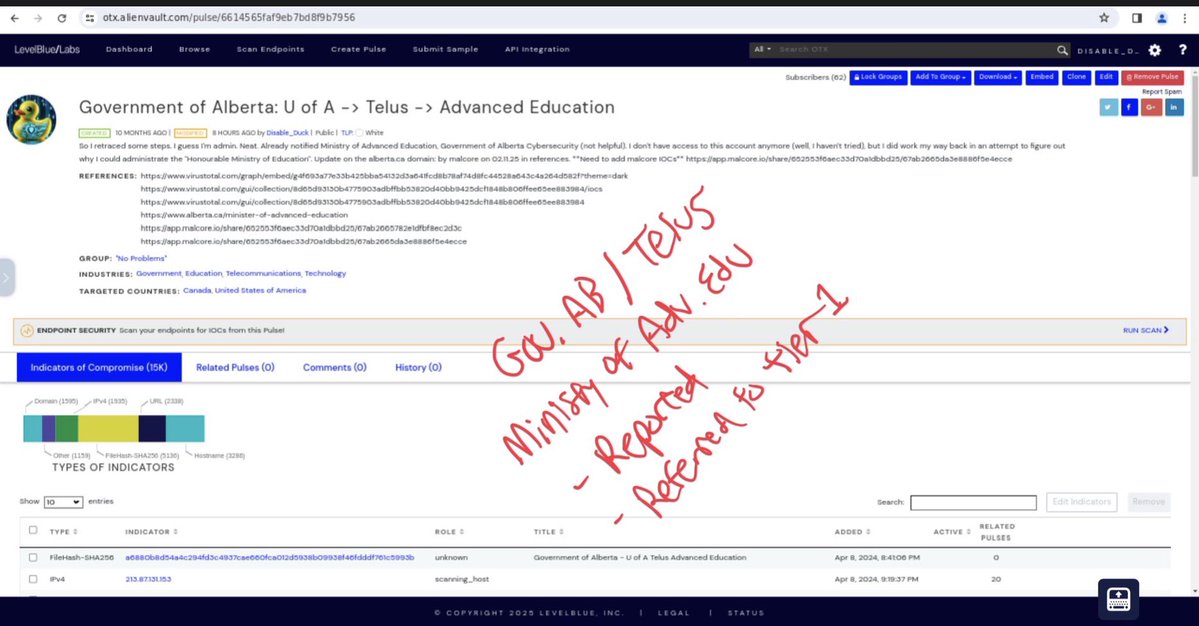Click the Endpoint Security shield icon
Viewport: 1199px width, 626px height.
(27, 331)
